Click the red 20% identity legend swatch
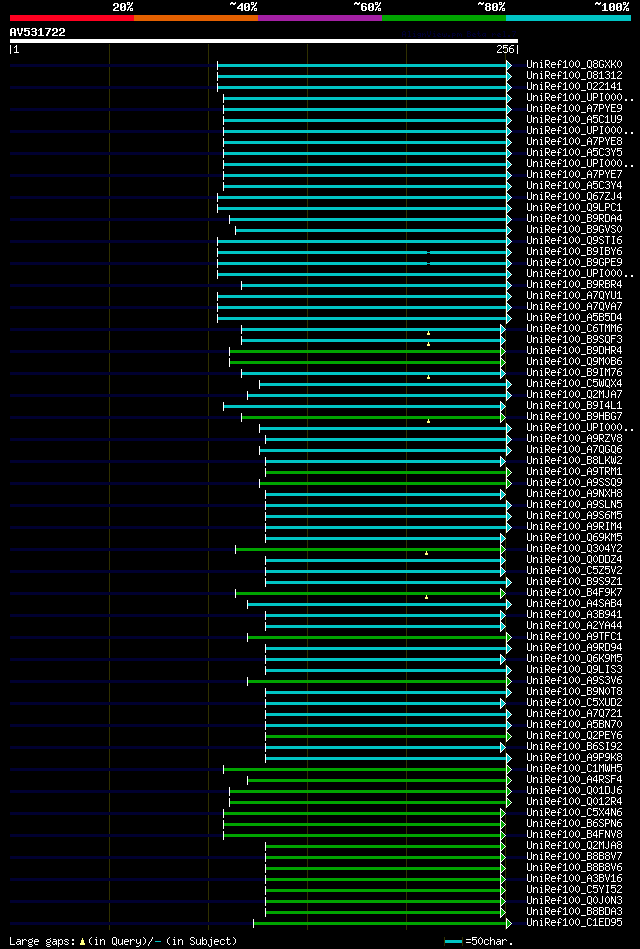640x949 pixels. pyautogui.click(x=71, y=18)
